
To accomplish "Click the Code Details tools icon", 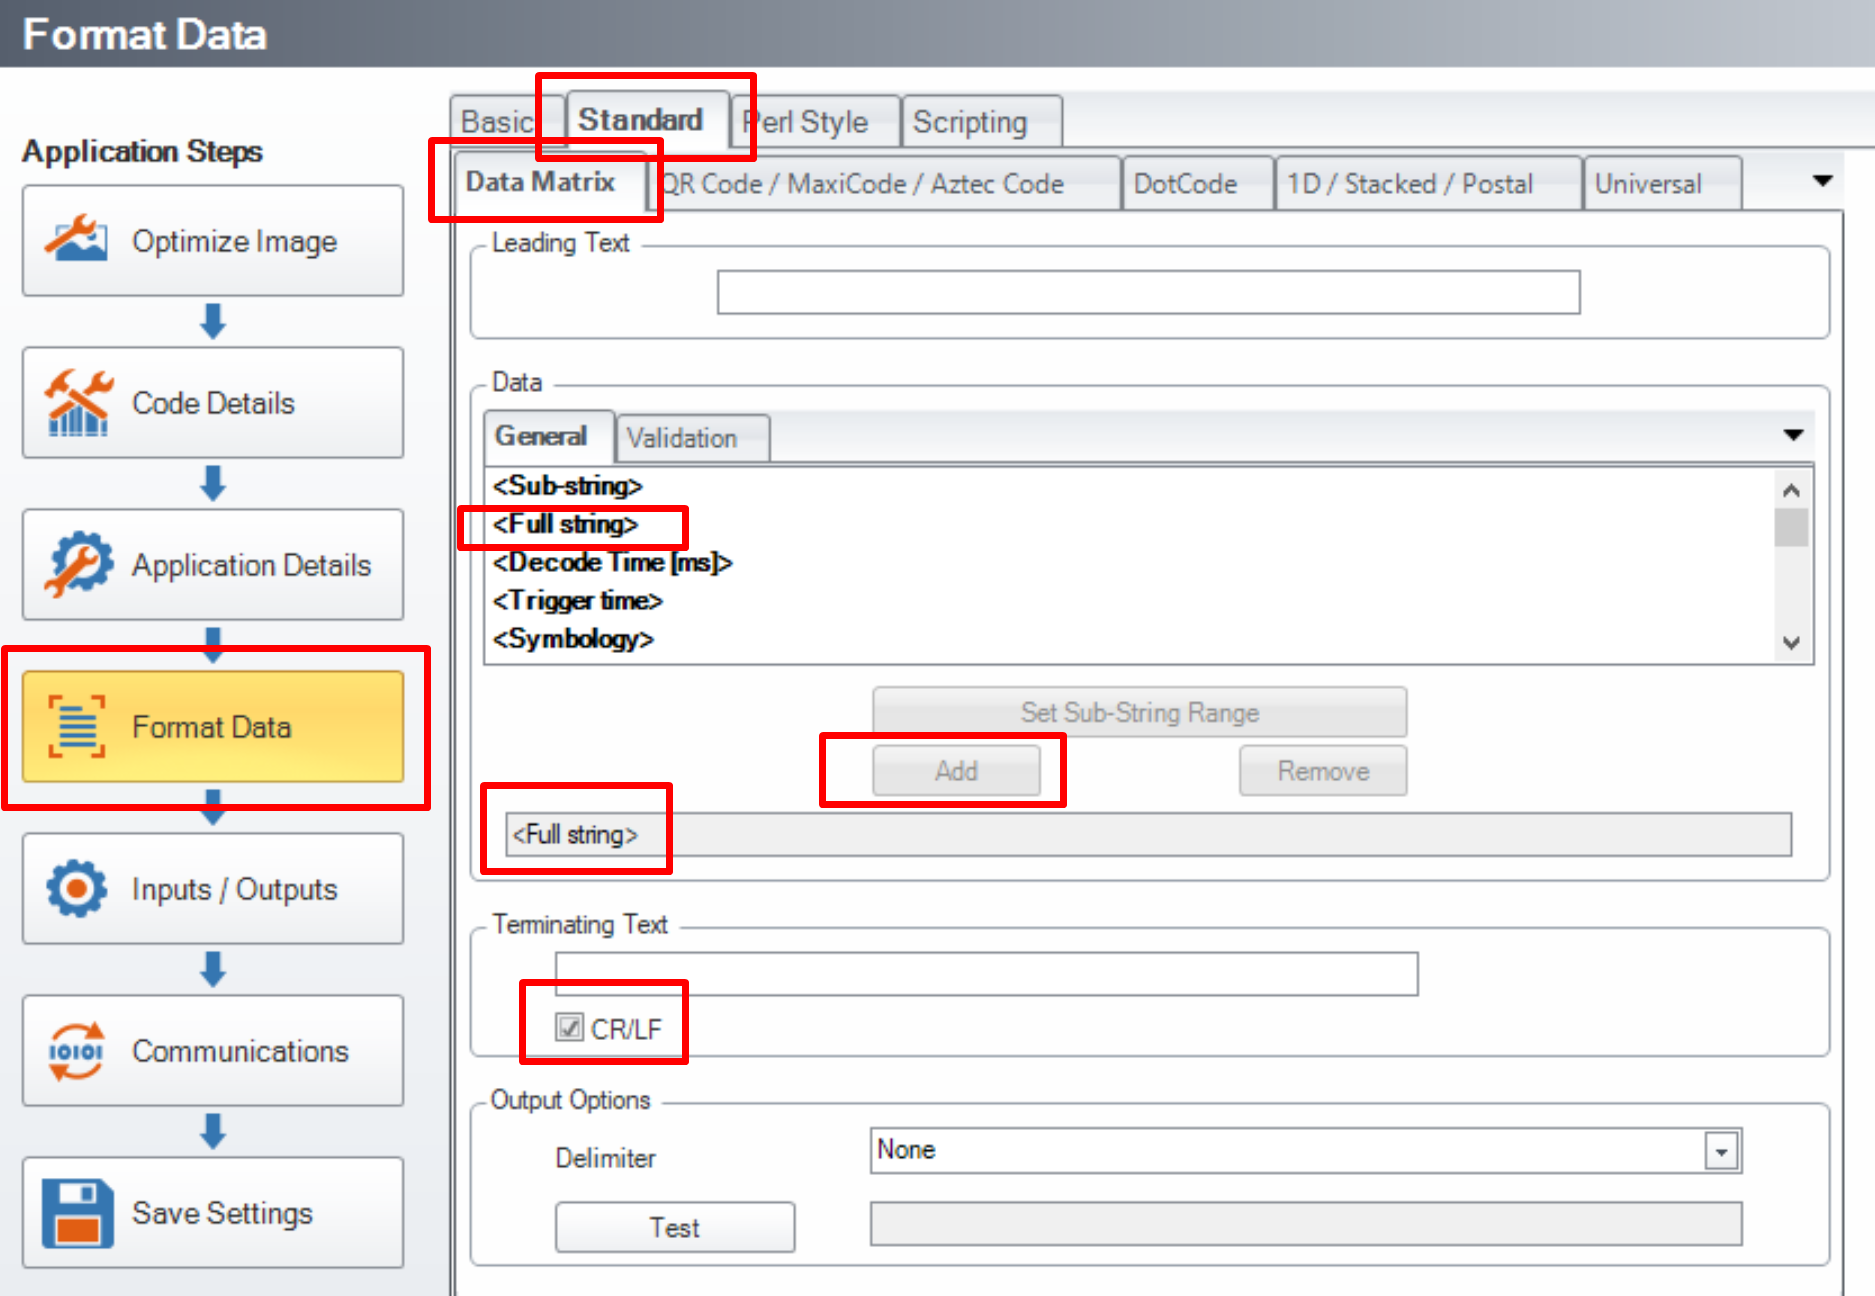I will [76, 403].
